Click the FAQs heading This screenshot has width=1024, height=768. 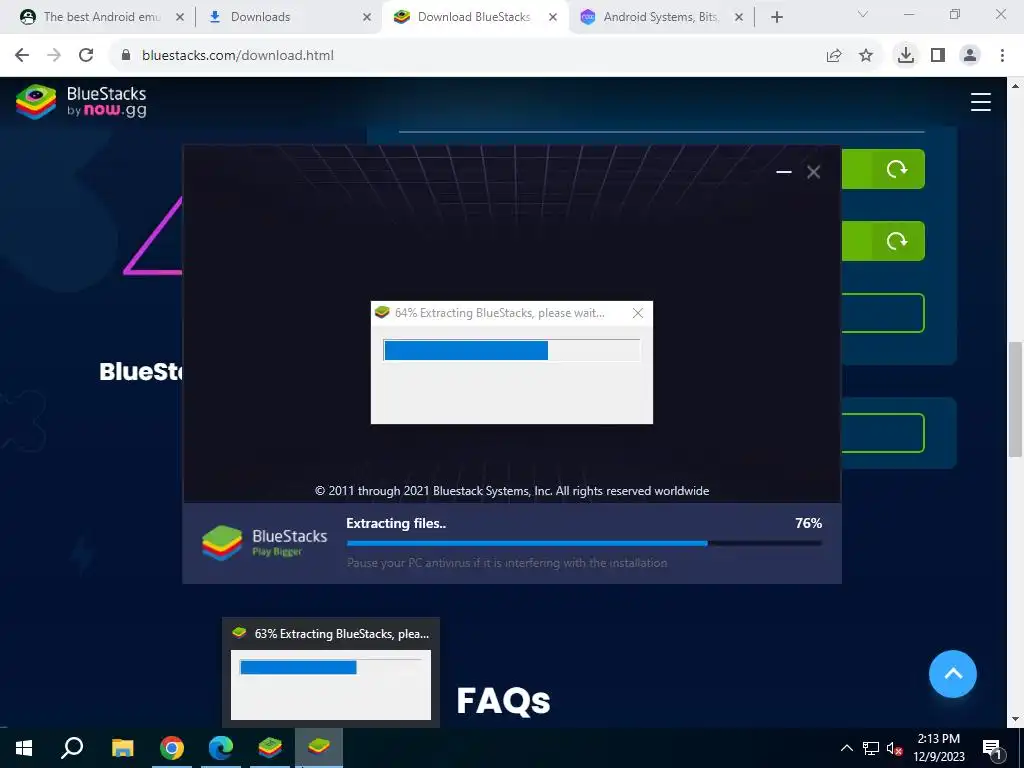[504, 700]
